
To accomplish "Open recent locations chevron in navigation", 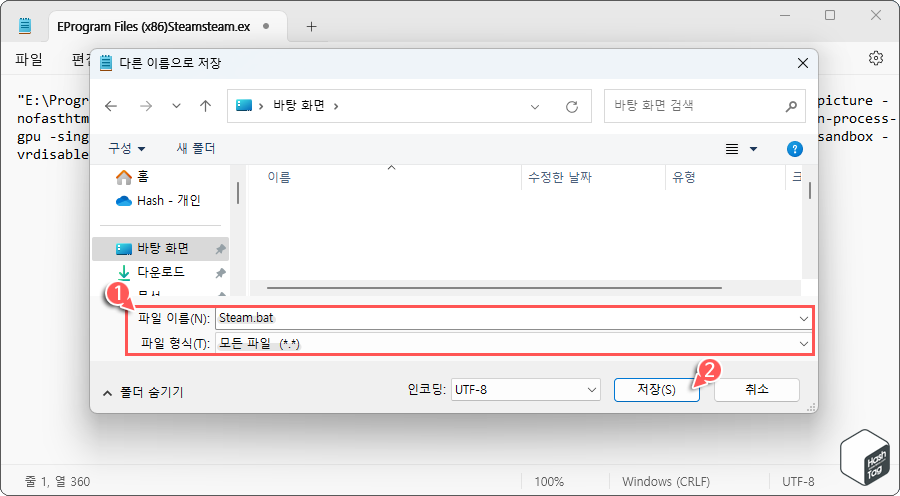I will tap(176, 106).
